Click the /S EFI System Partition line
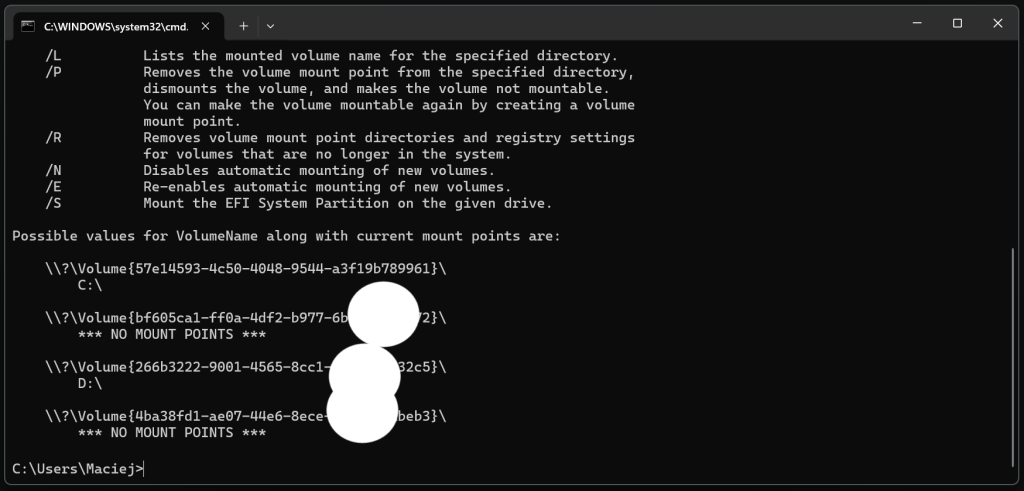The width and height of the screenshot is (1024, 491). [298, 203]
